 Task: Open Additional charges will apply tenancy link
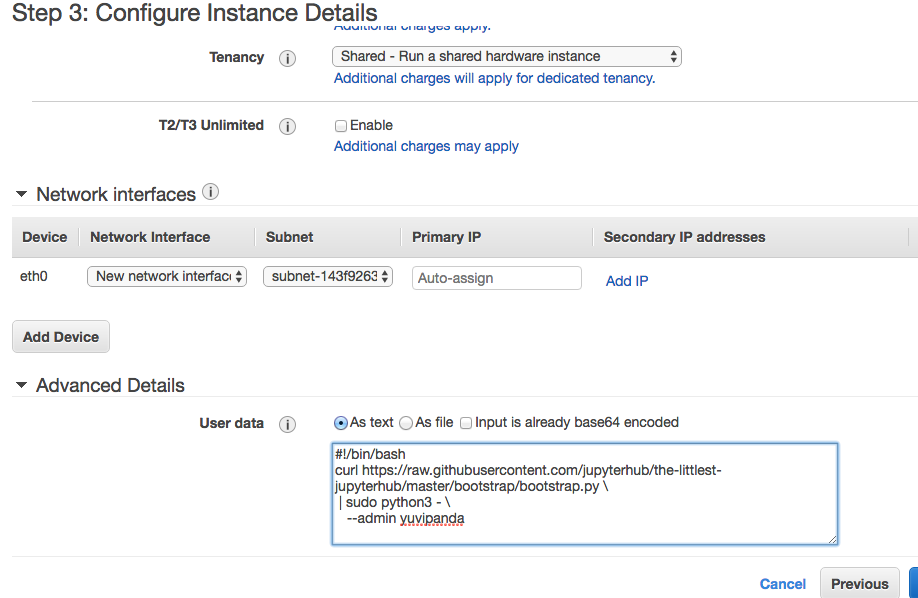494,78
